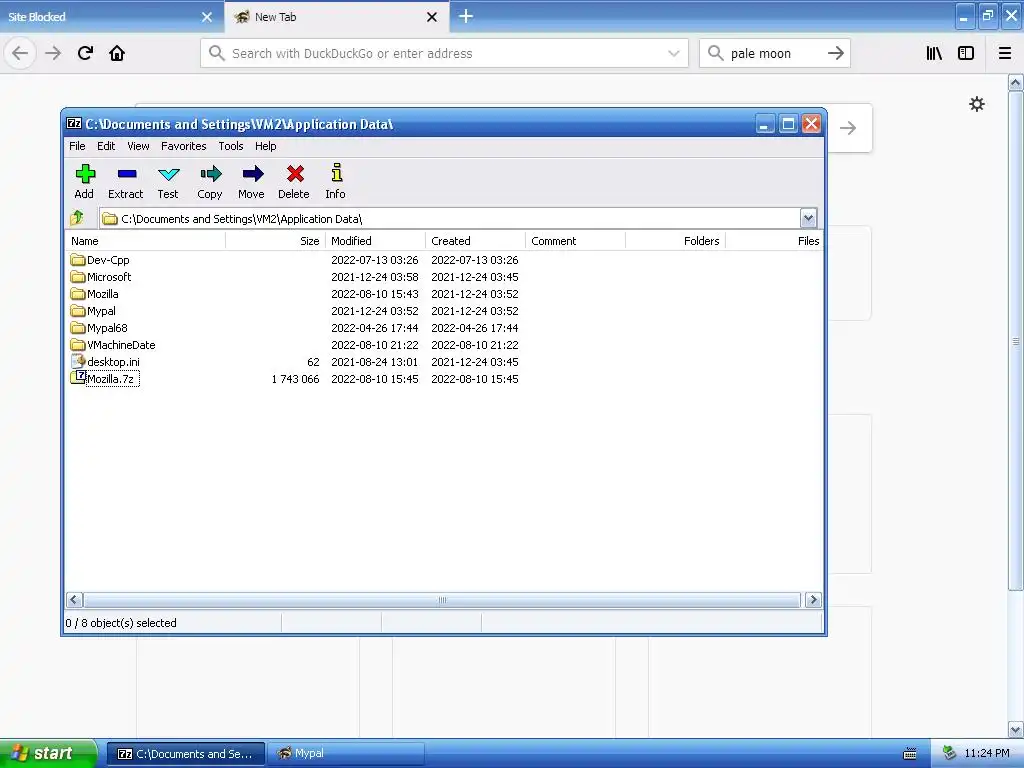Click the horizontal scrollbar thumb in 7-Zip
This screenshot has width=1024, height=768.
(442, 600)
